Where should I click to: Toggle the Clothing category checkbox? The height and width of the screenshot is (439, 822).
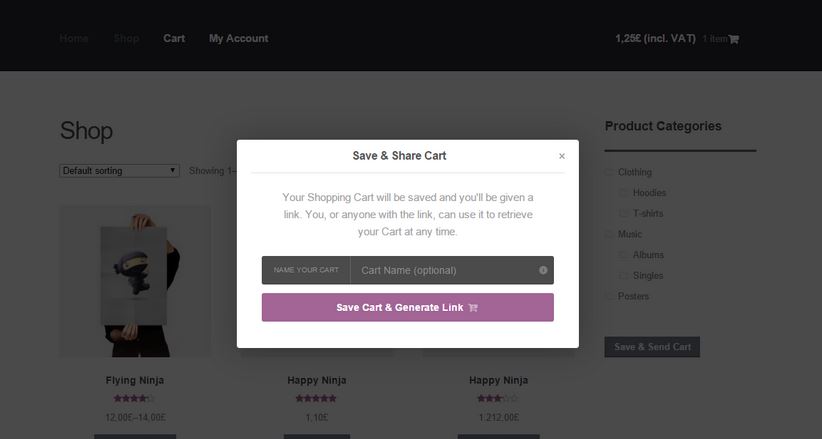pyautogui.click(x=609, y=172)
